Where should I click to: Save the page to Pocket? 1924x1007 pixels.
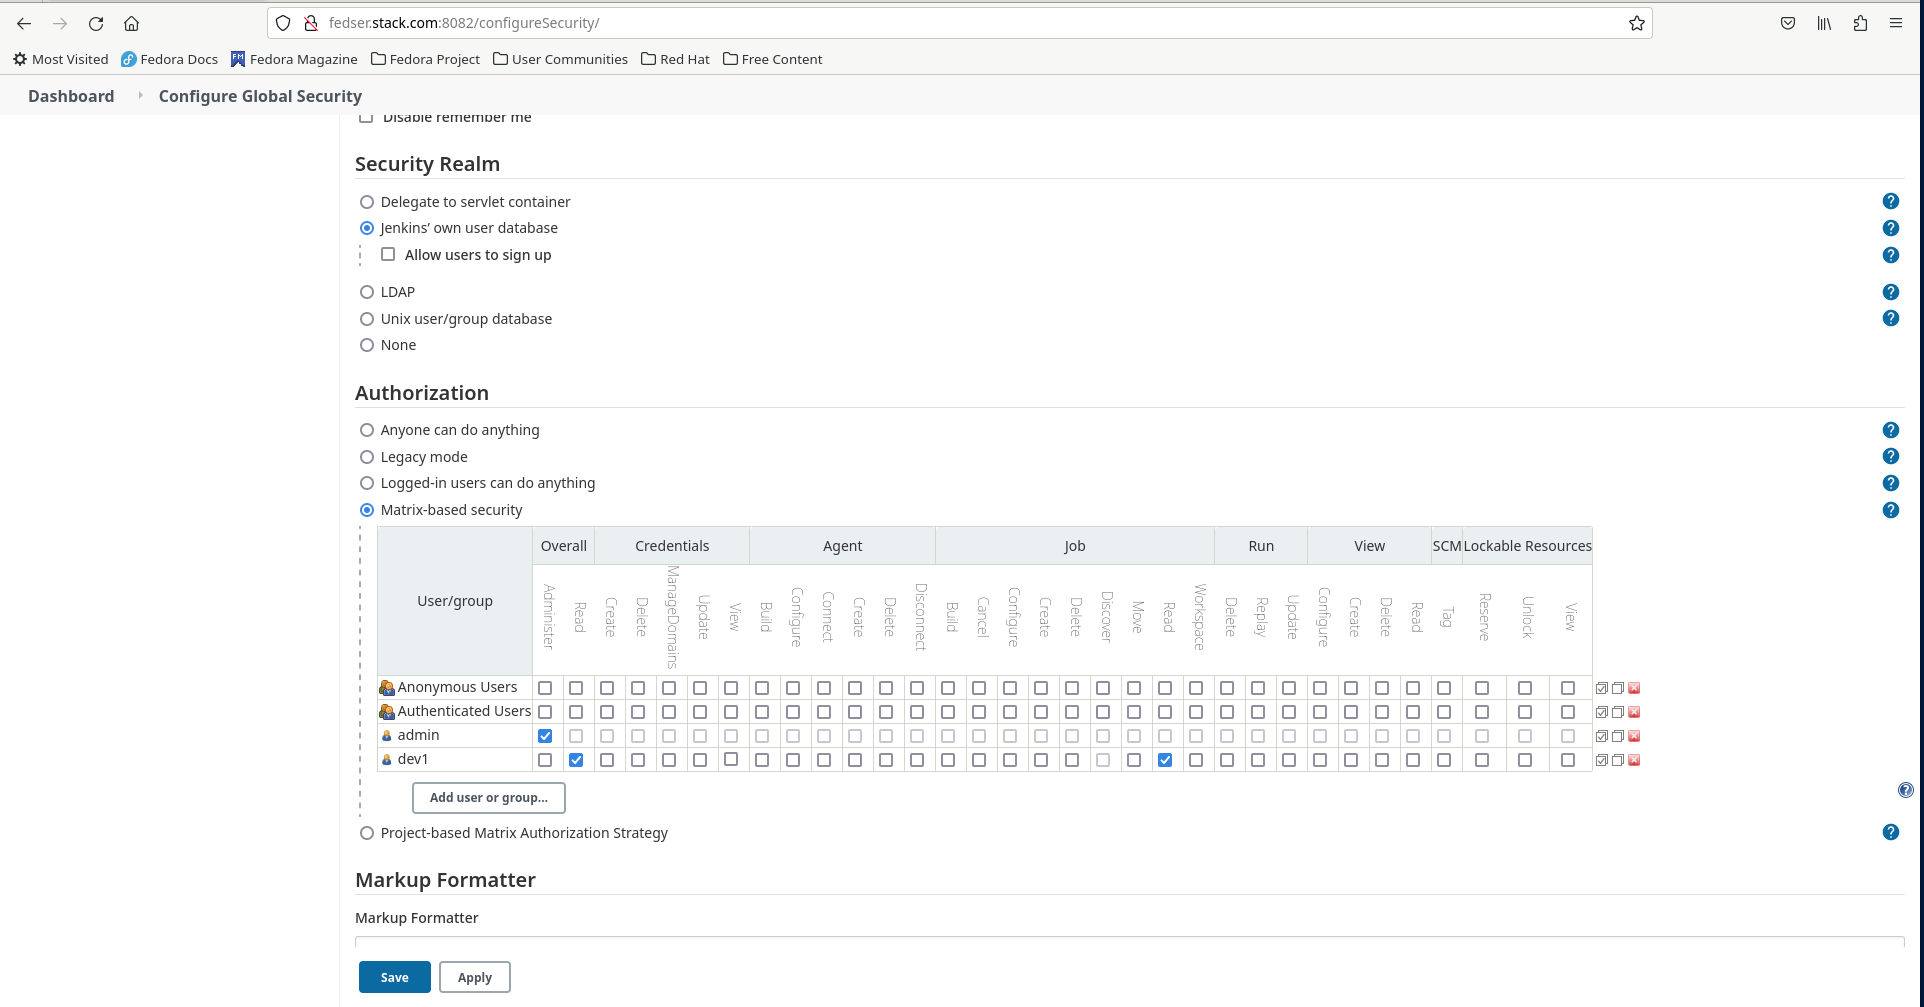[1787, 22]
